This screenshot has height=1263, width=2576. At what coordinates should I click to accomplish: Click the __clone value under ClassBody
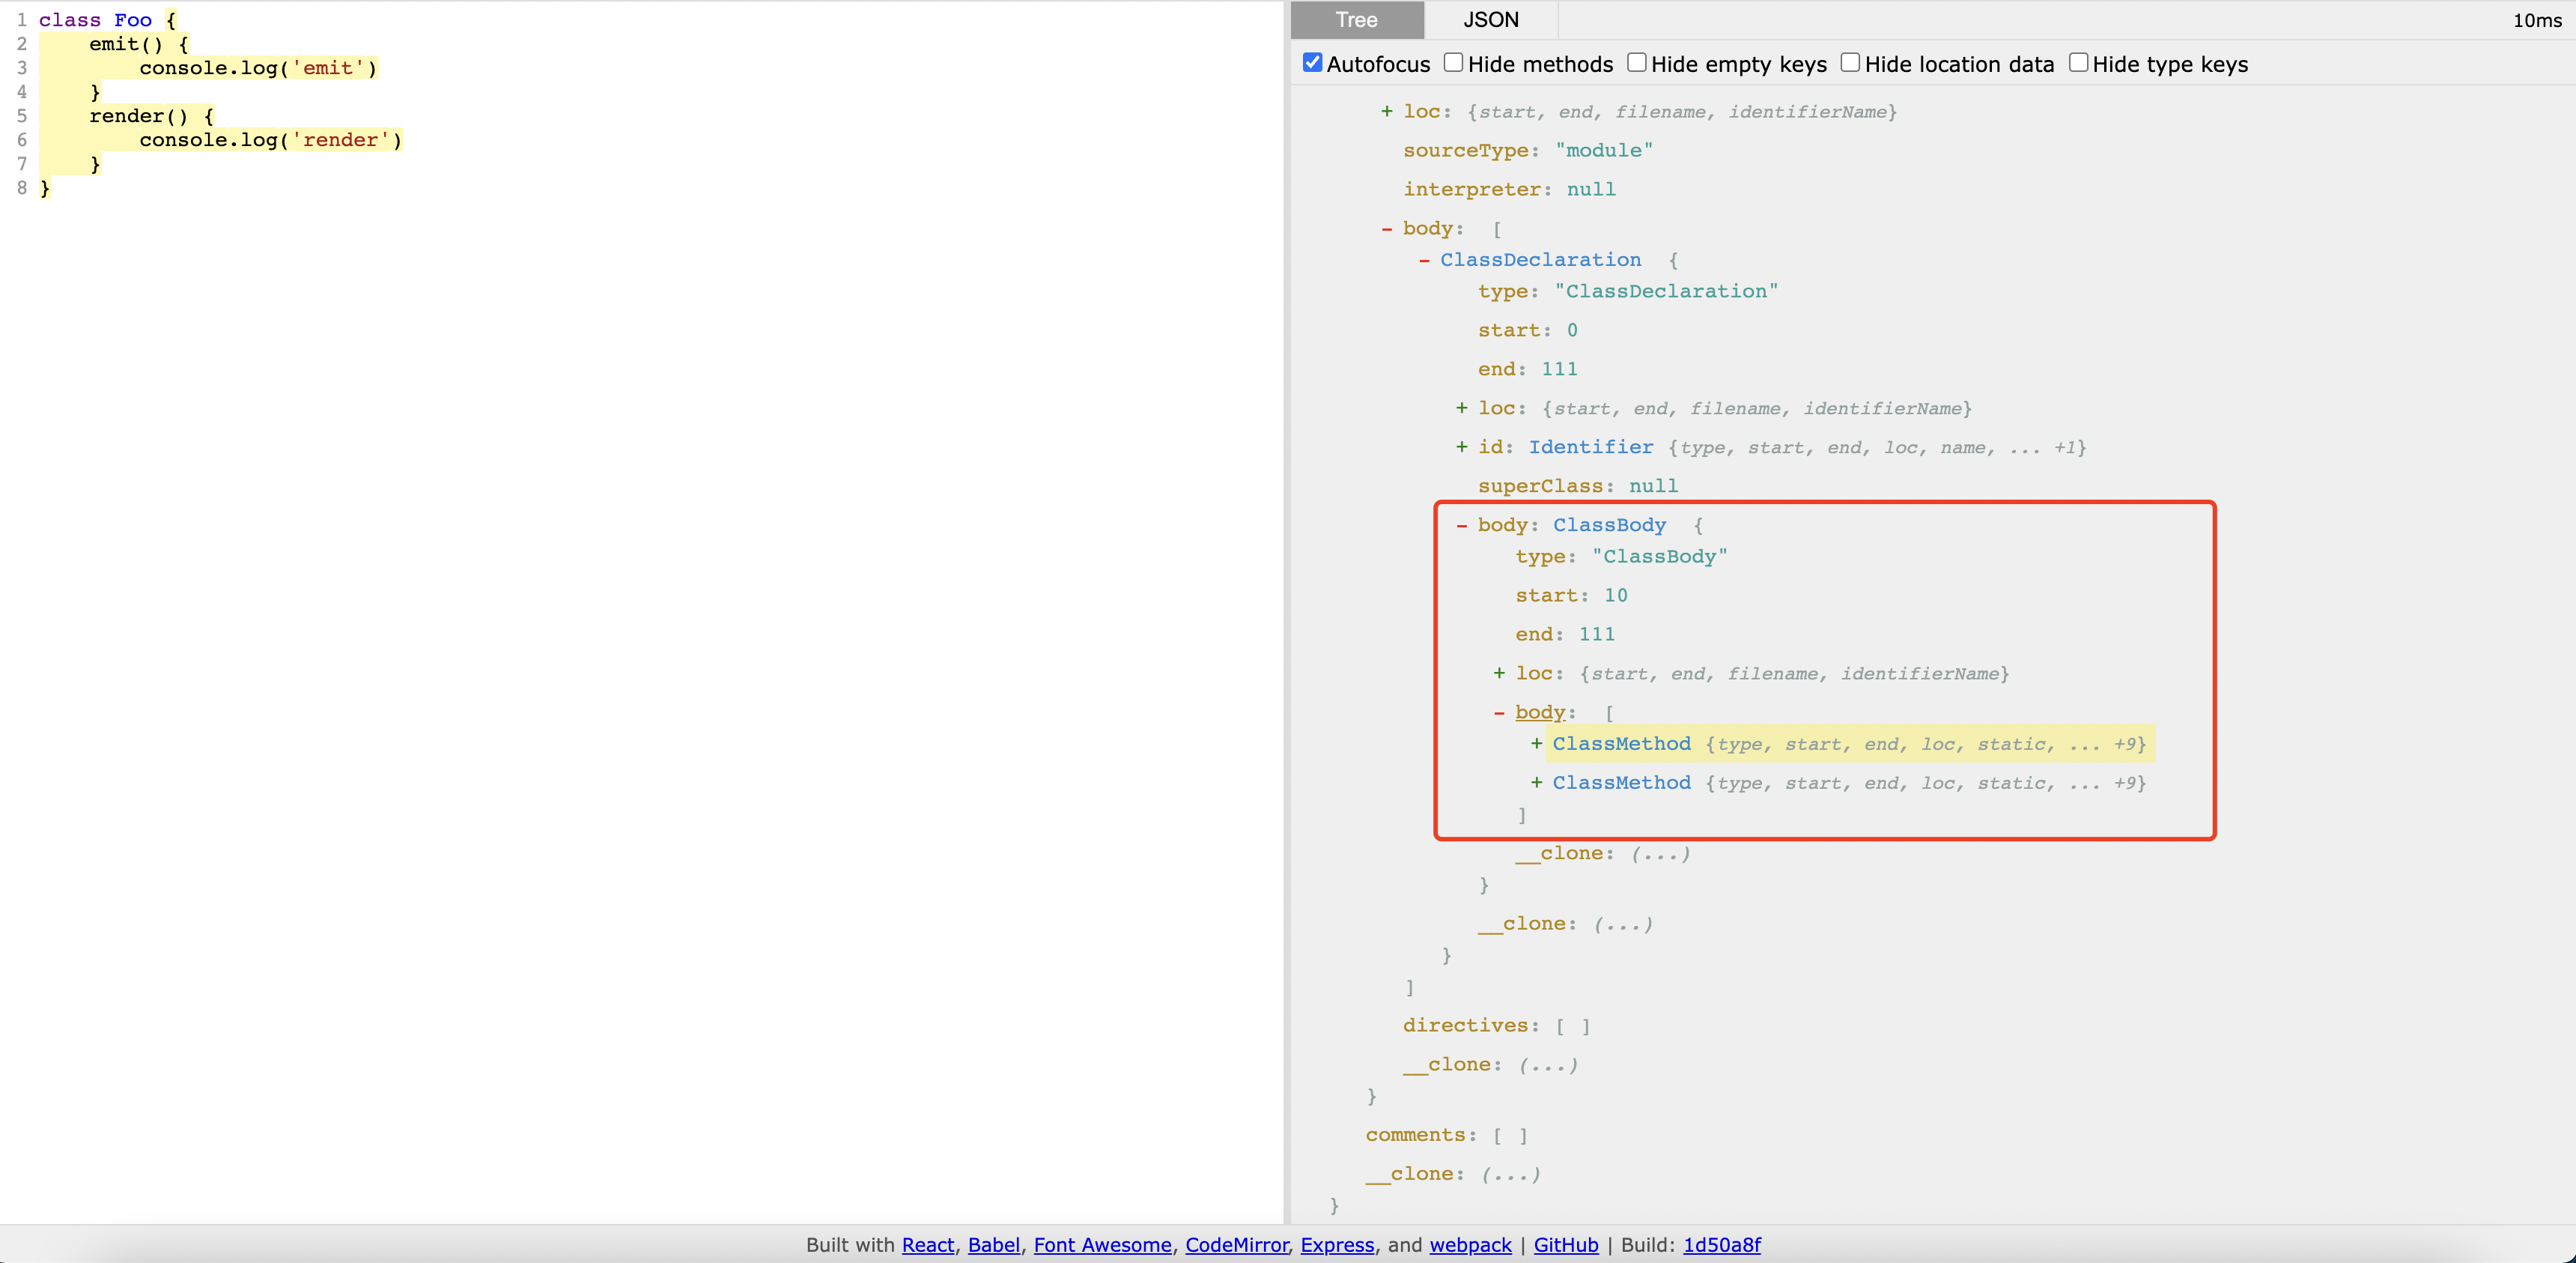tap(1660, 854)
